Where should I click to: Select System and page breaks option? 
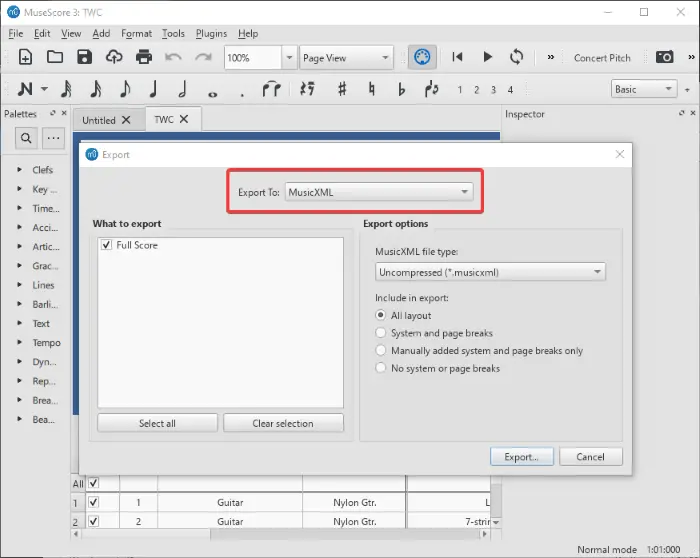380,333
